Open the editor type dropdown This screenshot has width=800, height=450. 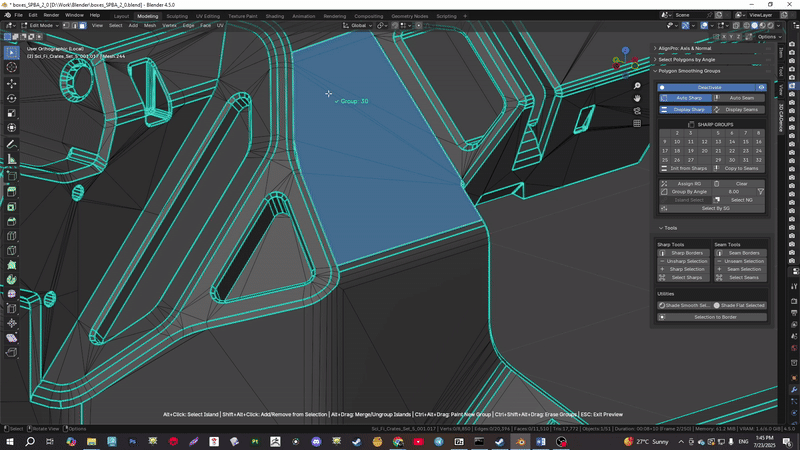10,26
